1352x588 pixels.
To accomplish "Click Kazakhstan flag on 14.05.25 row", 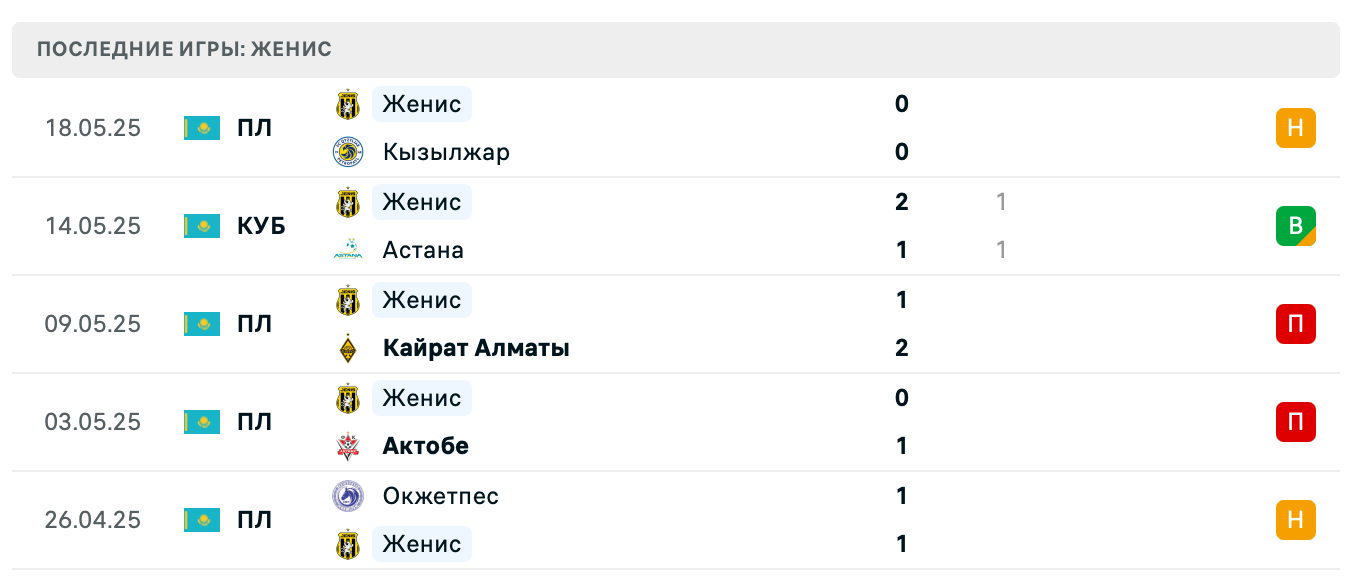I will pos(202,226).
